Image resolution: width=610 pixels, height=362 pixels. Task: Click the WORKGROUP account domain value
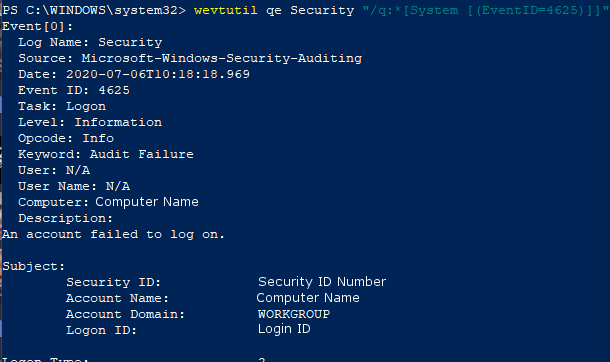[x=294, y=314]
